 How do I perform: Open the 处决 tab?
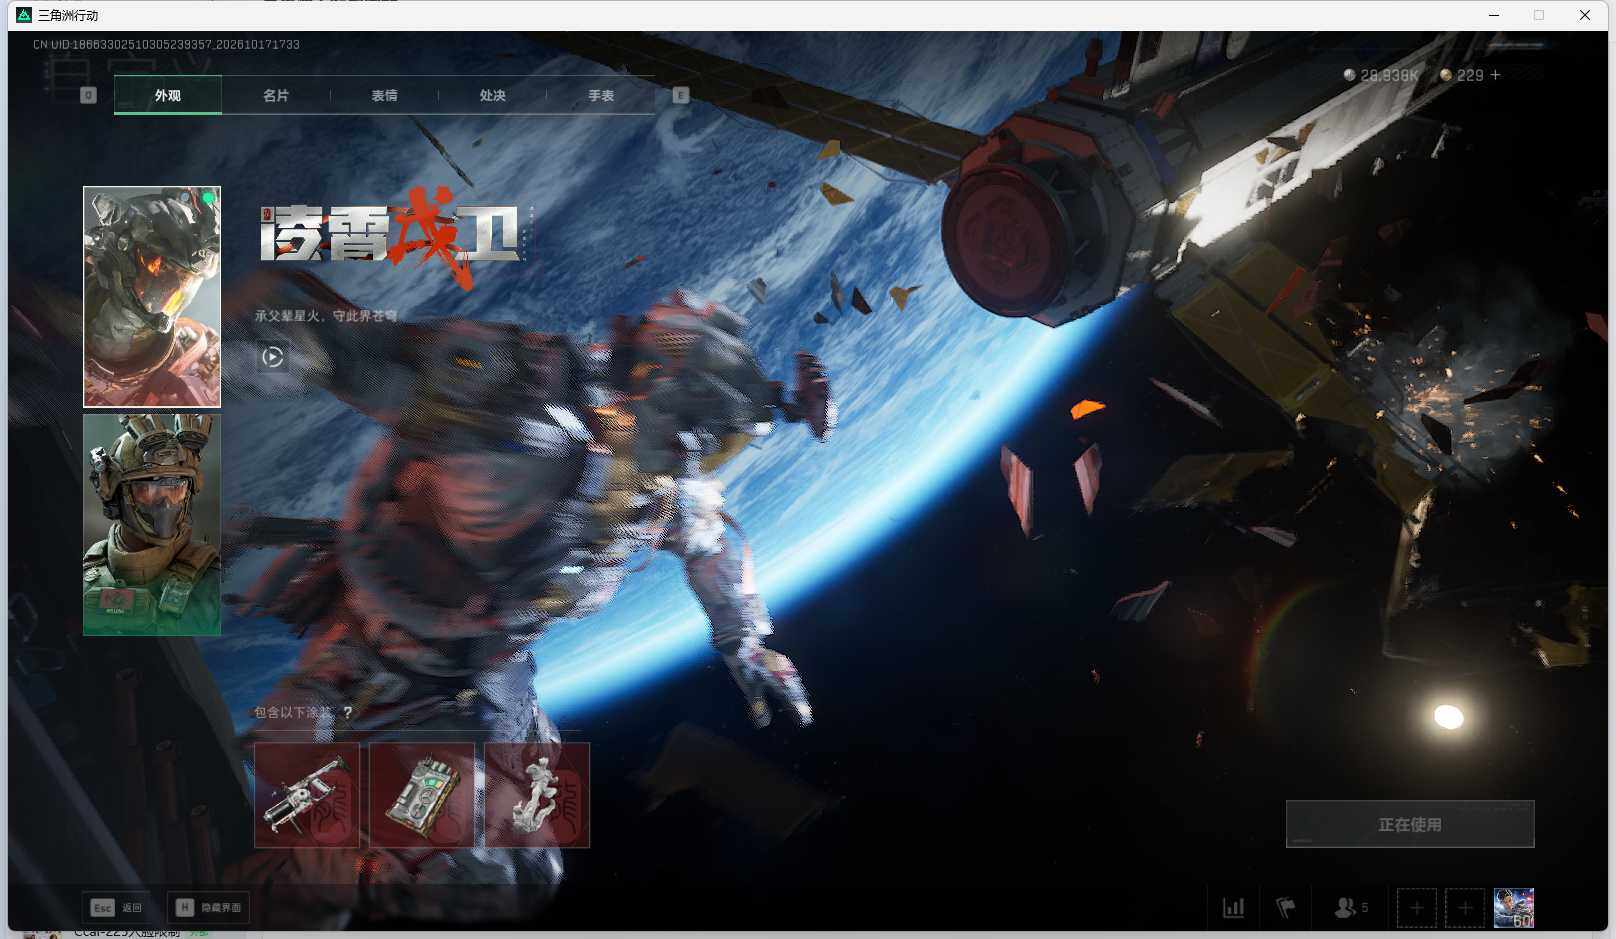click(x=492, y=96)
